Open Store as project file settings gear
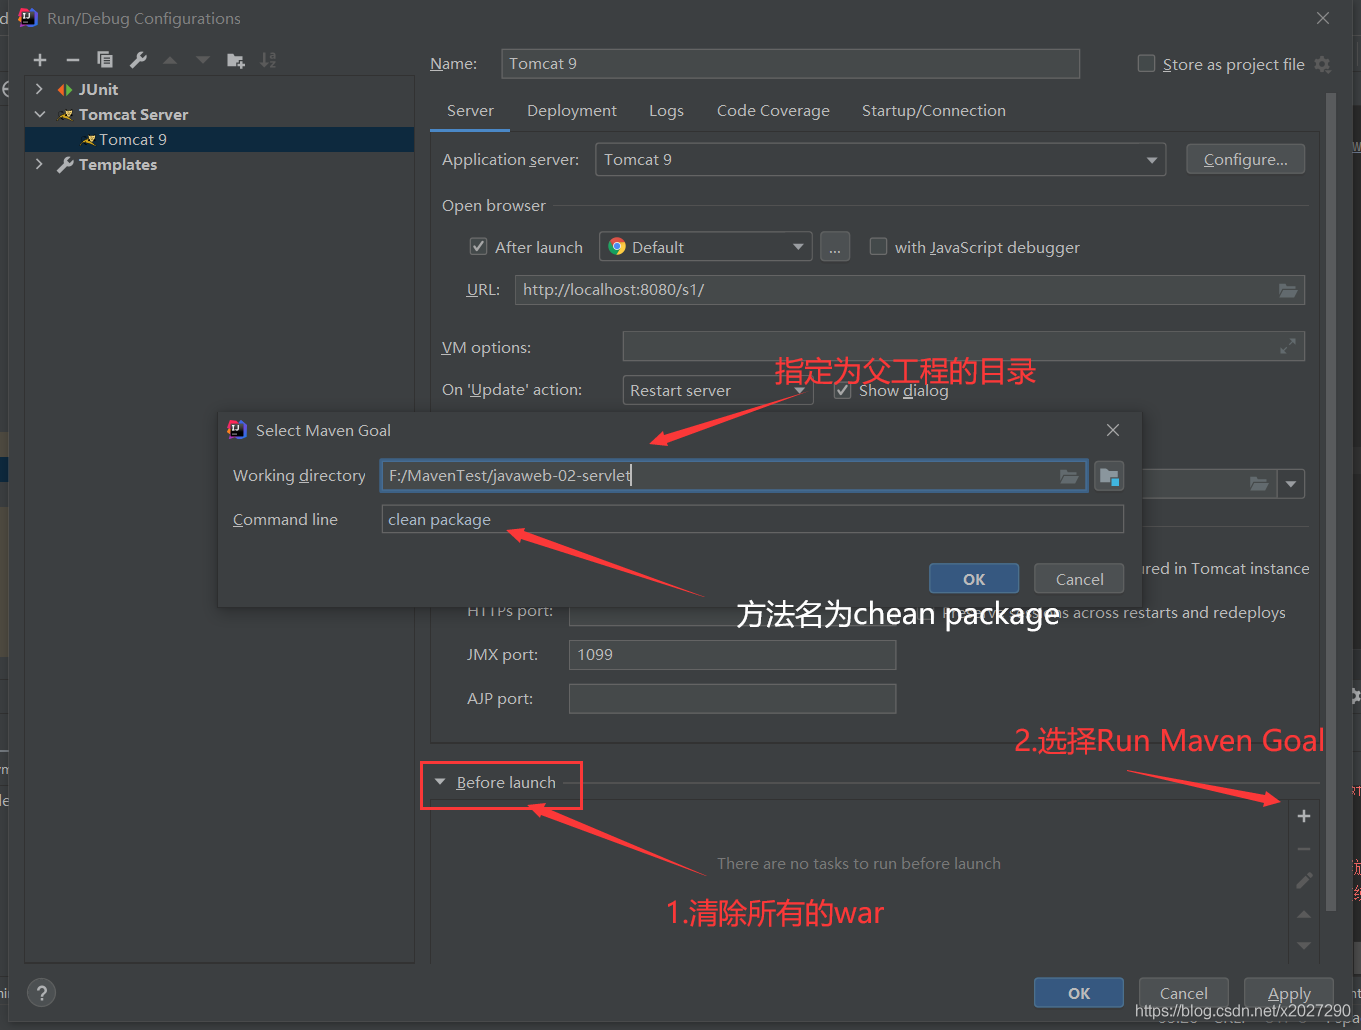This screenshot has height=1030, width=1361. click(1322, 64)
